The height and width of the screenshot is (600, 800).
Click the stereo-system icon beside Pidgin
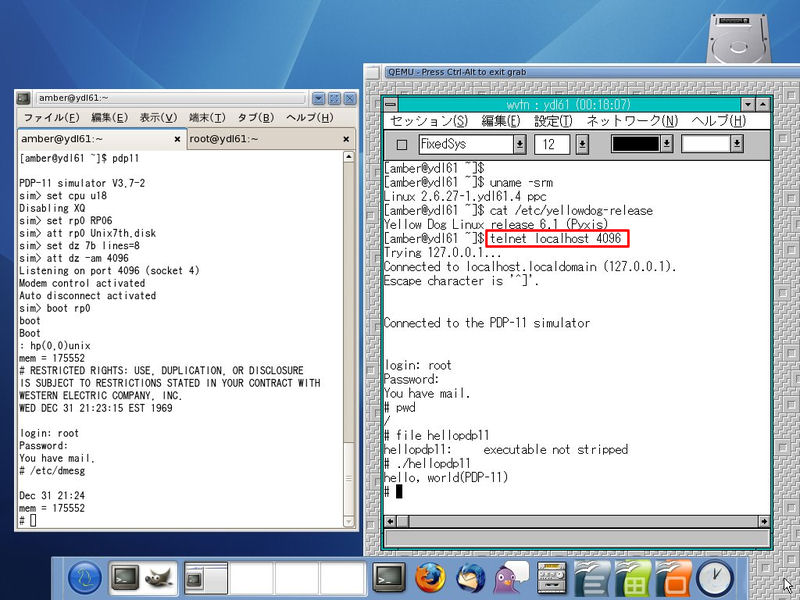(552, 578)
